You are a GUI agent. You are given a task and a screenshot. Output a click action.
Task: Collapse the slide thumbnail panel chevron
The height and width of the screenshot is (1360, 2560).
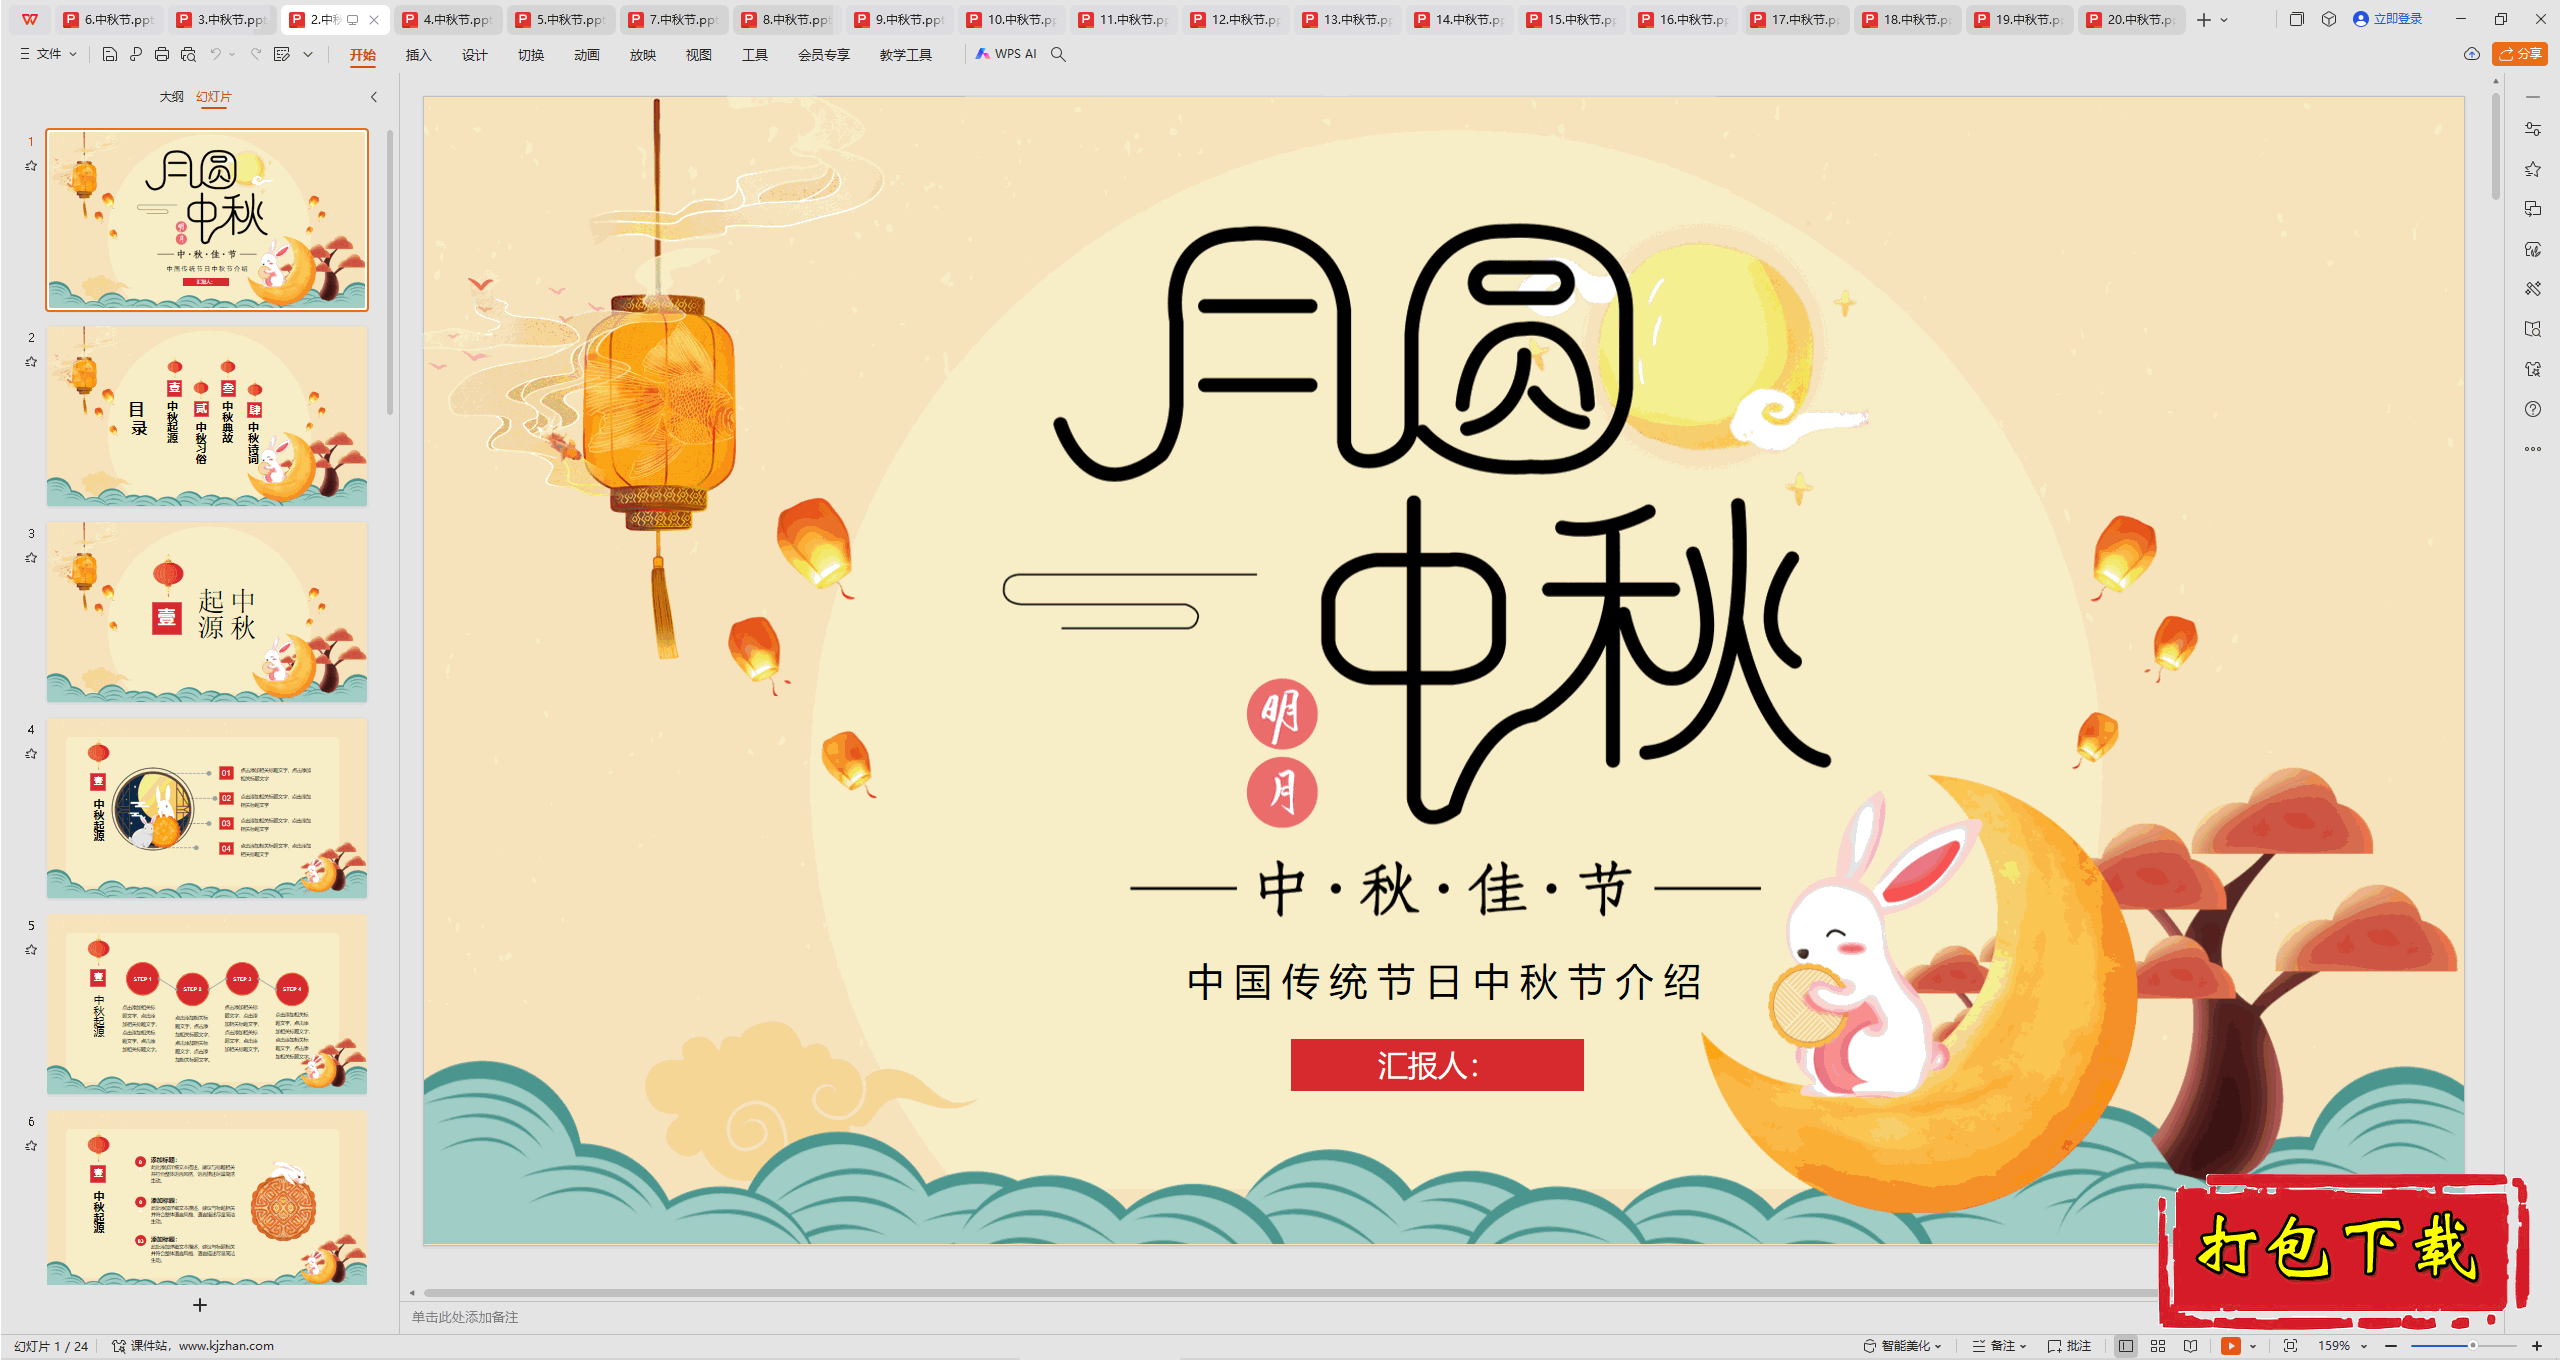(374, 97)
